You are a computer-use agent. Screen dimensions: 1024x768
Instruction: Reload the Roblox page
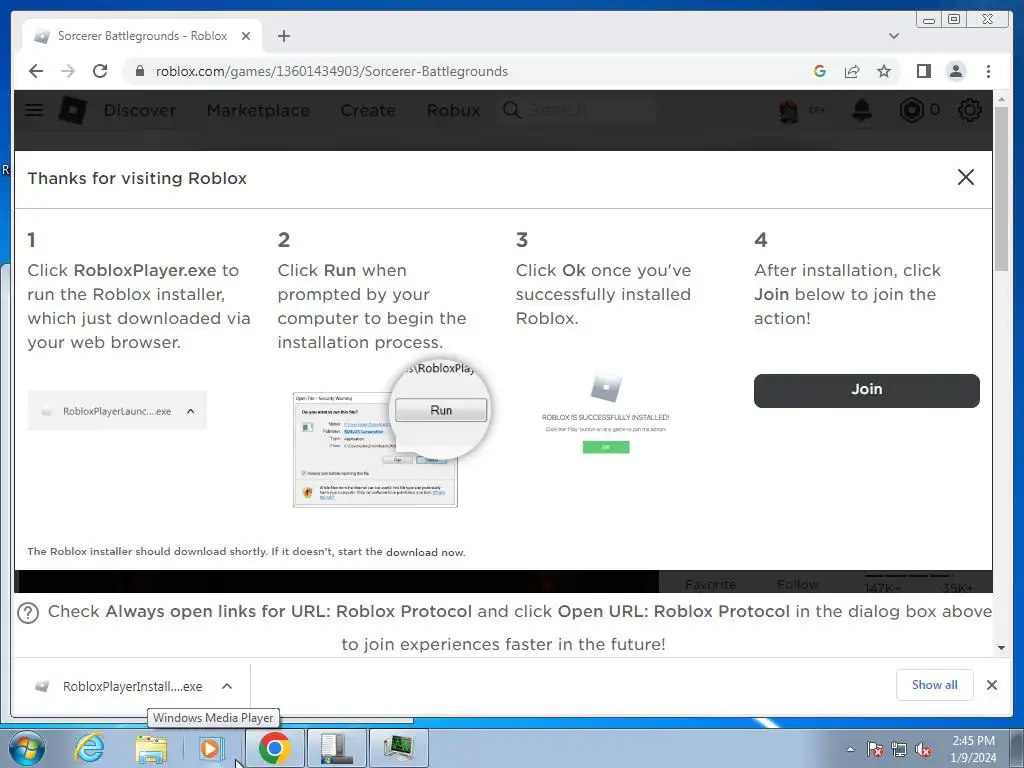click(x=100, y=71)
